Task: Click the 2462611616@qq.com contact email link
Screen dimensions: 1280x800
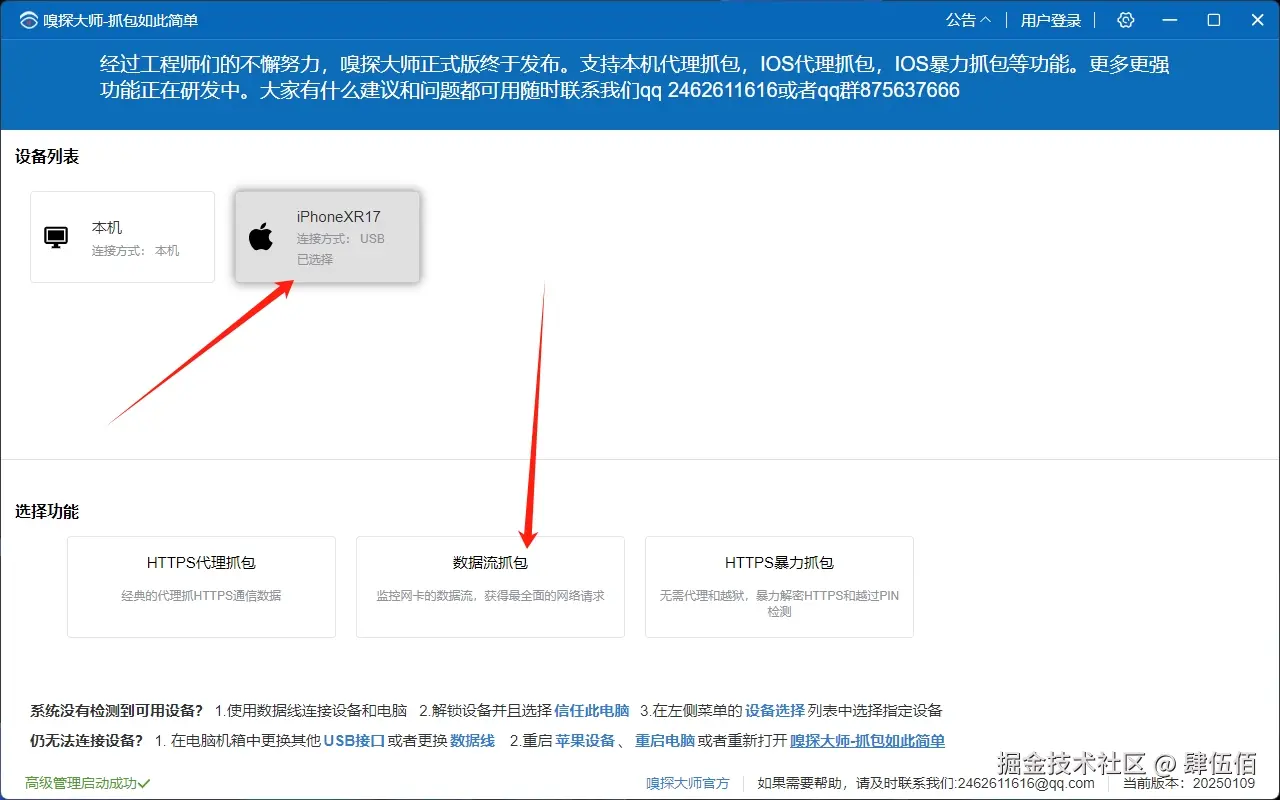Action: point(1024,783)
